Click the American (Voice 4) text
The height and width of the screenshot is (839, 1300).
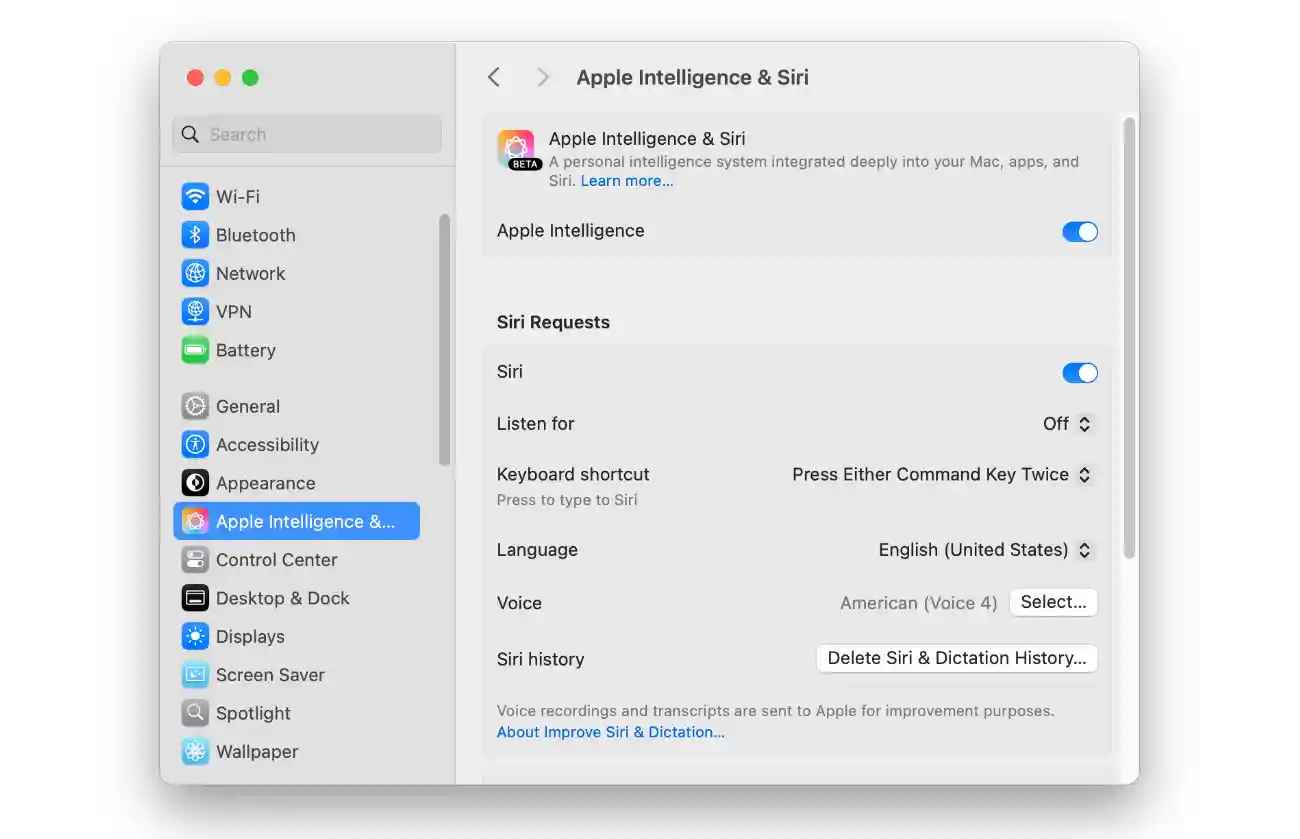[x=919, y=603]
